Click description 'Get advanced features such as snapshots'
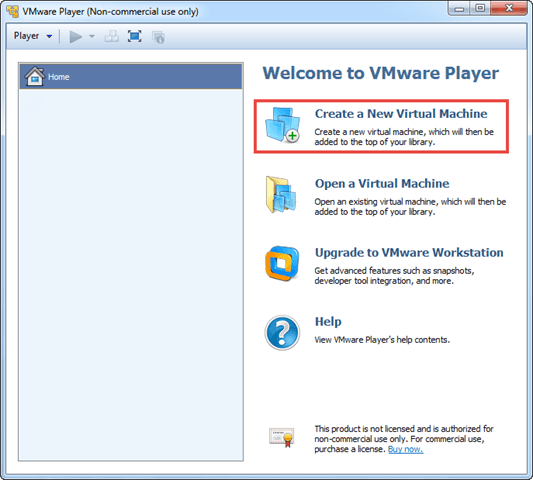Image resolution: width=533 pixels, height=480 pixels. click(x=394, y=271)
